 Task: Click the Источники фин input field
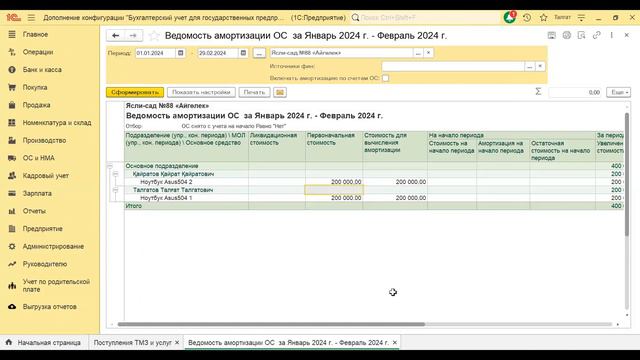[x=453, y=66]
